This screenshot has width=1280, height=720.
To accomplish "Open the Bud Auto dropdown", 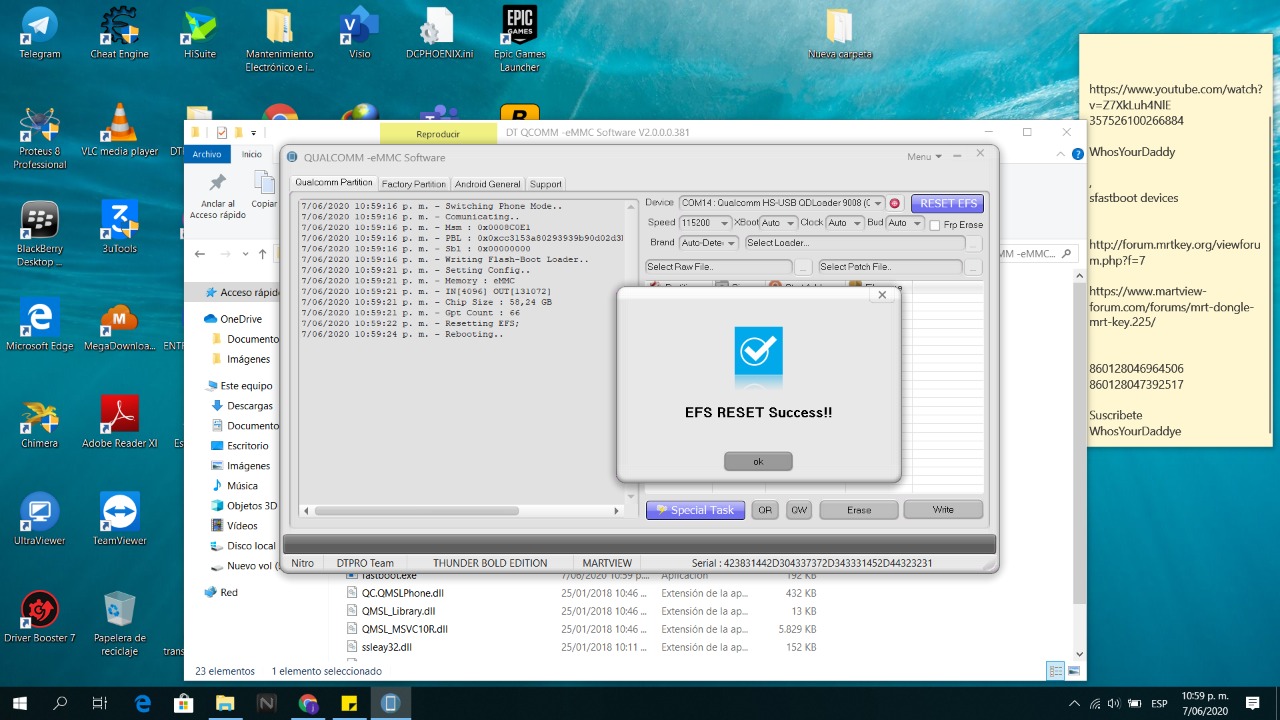I will tap(904, 223).
